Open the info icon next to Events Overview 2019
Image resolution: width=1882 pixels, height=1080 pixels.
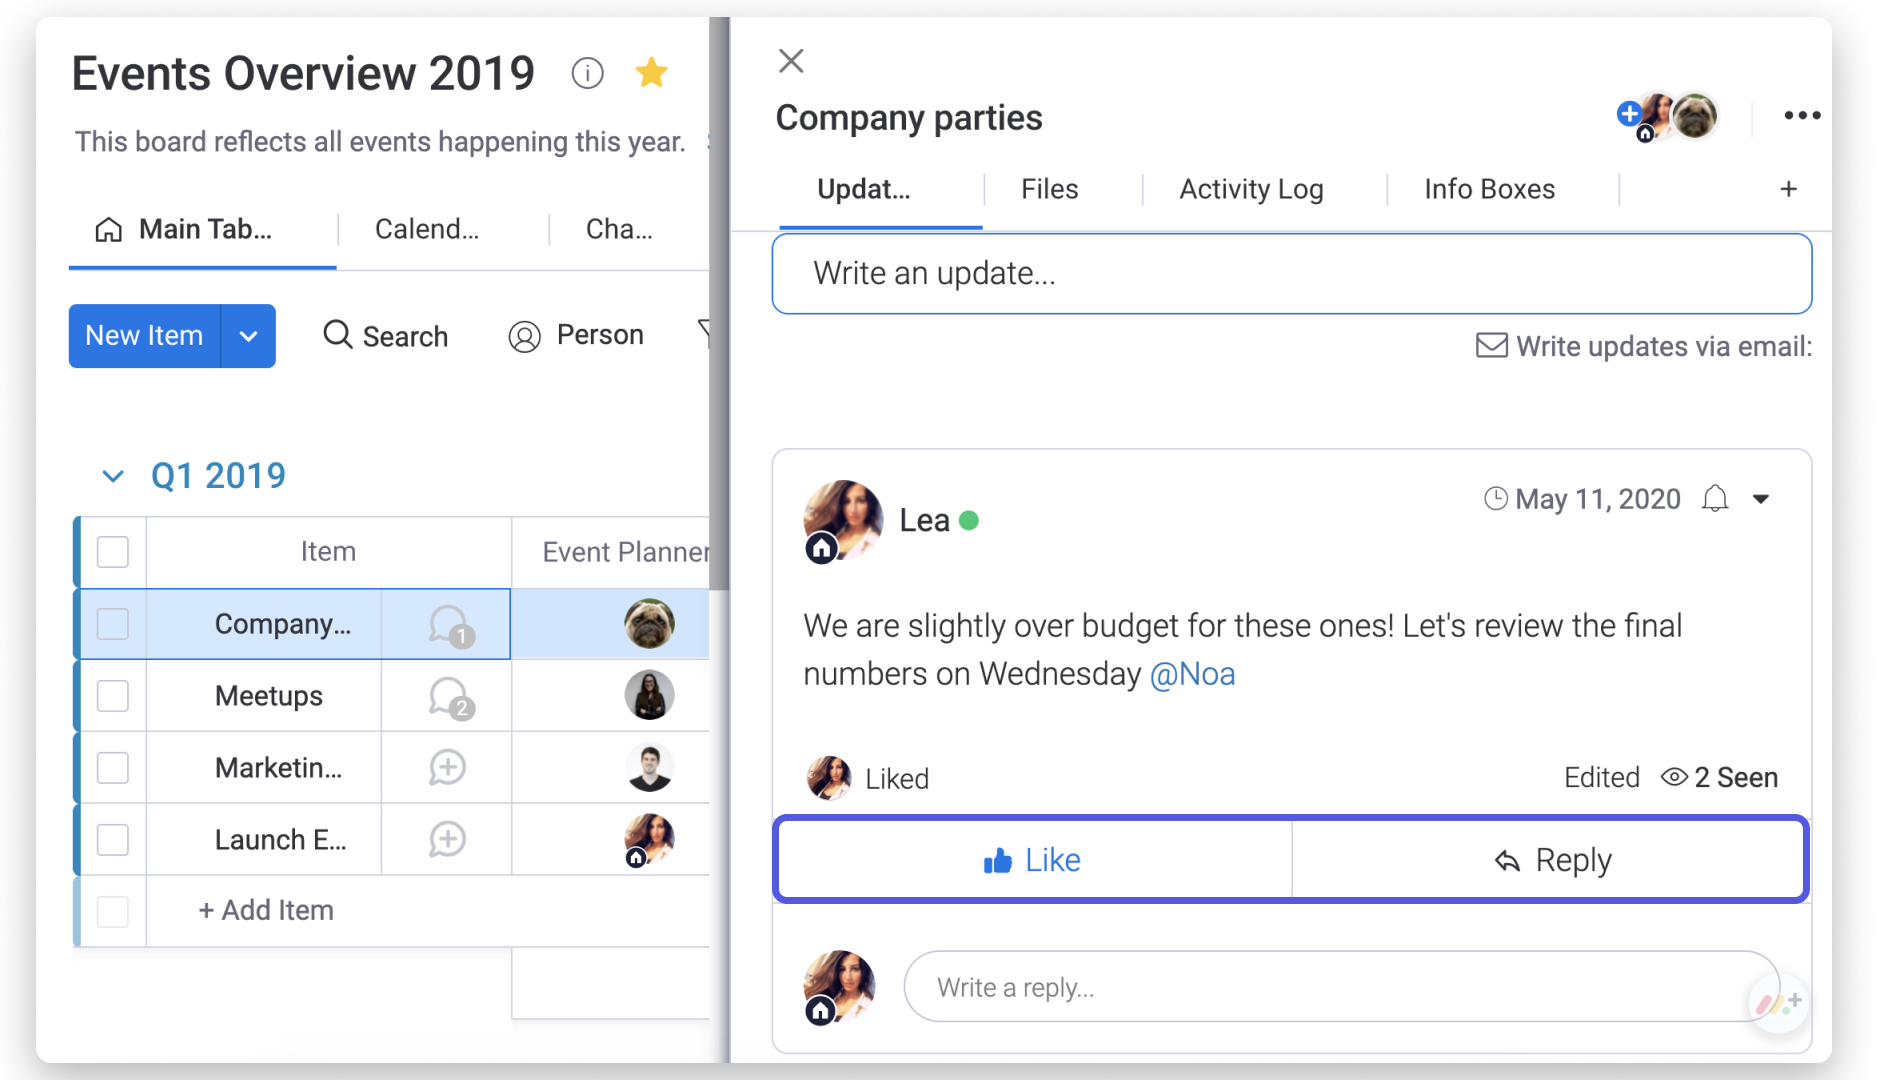(x=588, y=73)
